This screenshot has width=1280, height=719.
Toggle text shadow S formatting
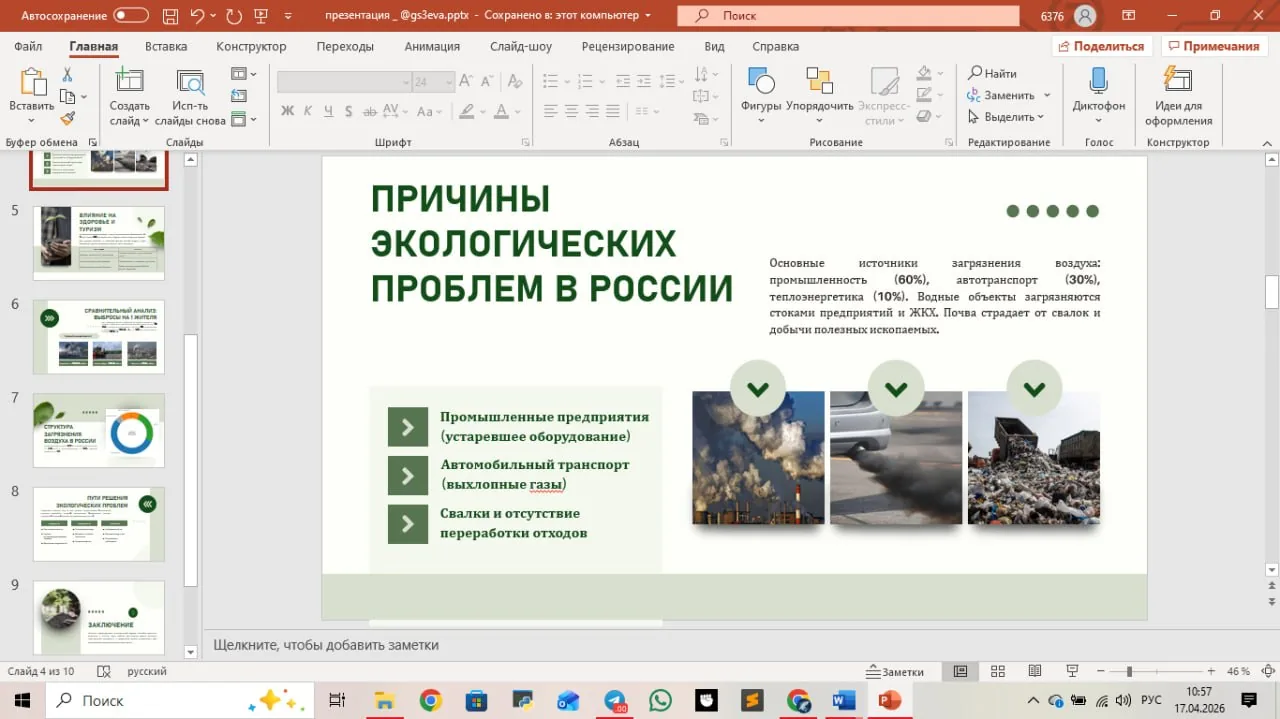[x=350, y=111]
